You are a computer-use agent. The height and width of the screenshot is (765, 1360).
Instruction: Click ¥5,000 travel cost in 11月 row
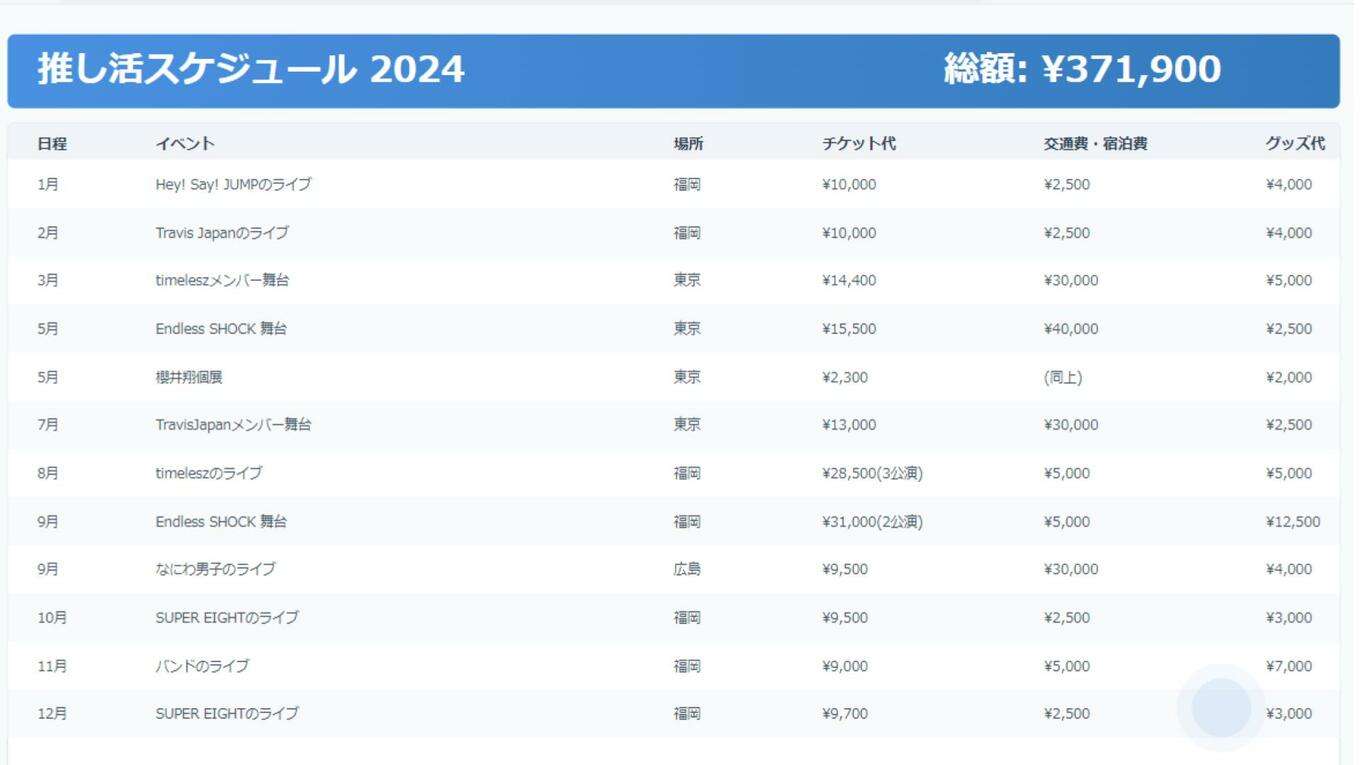tap(1067, 666)
